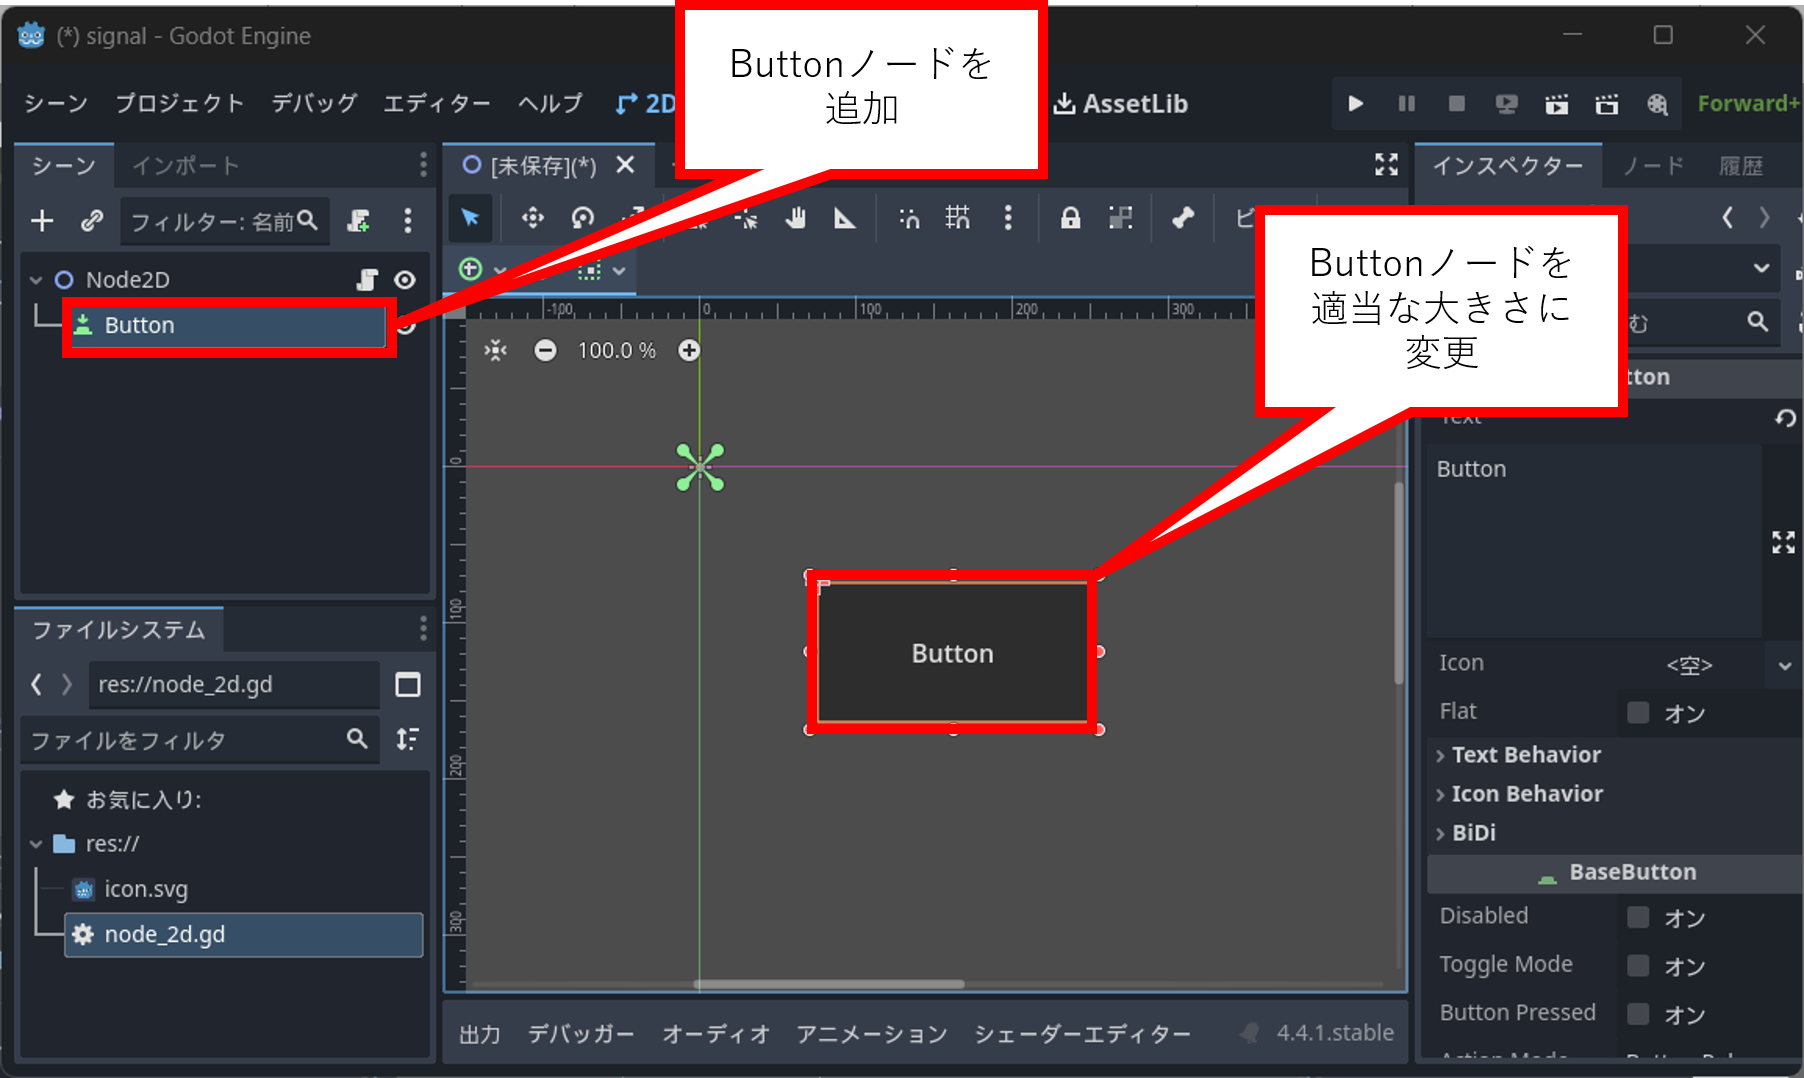Click the Forward+ renderer button
The width and height of the screenshot is (1804, 1078).
[1746, 103]
